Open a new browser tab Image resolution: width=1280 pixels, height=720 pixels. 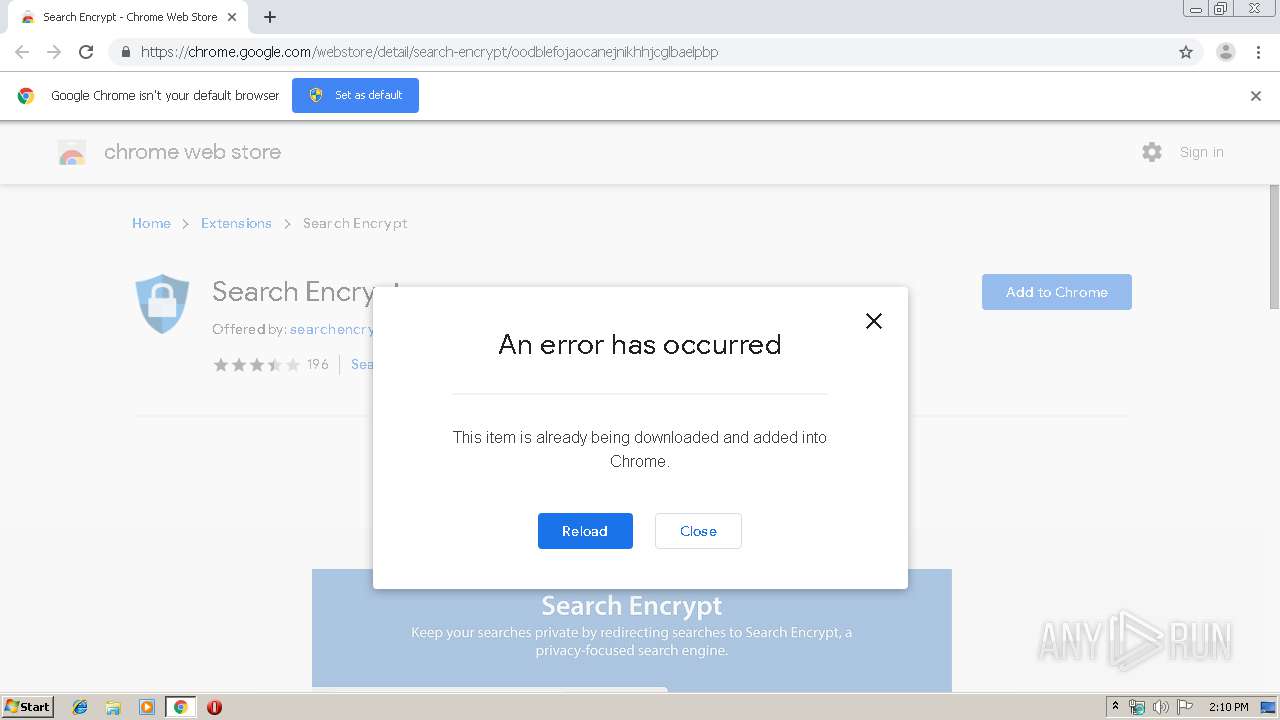coord(270,17)
